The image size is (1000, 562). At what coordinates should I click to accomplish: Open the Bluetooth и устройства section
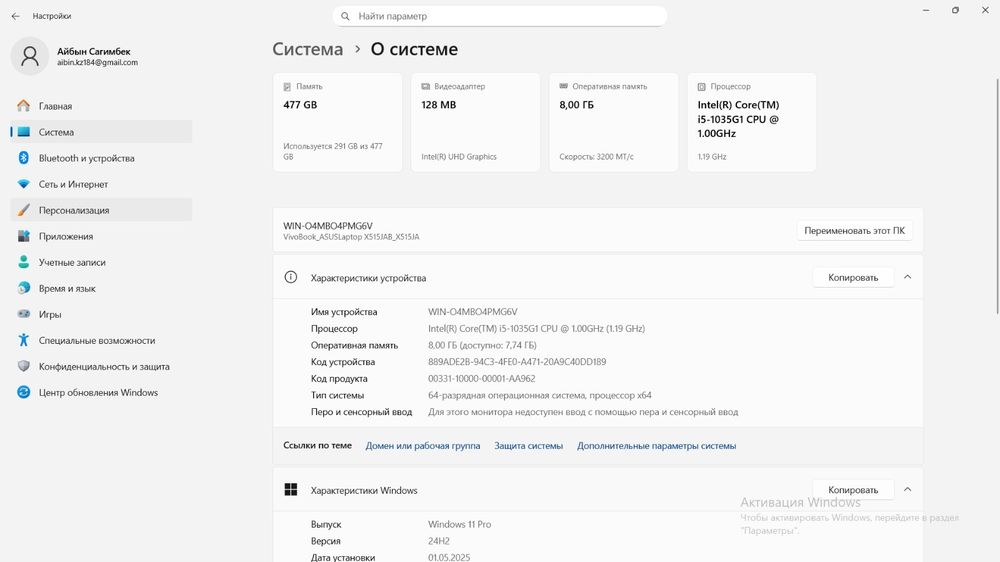(86, 158)
